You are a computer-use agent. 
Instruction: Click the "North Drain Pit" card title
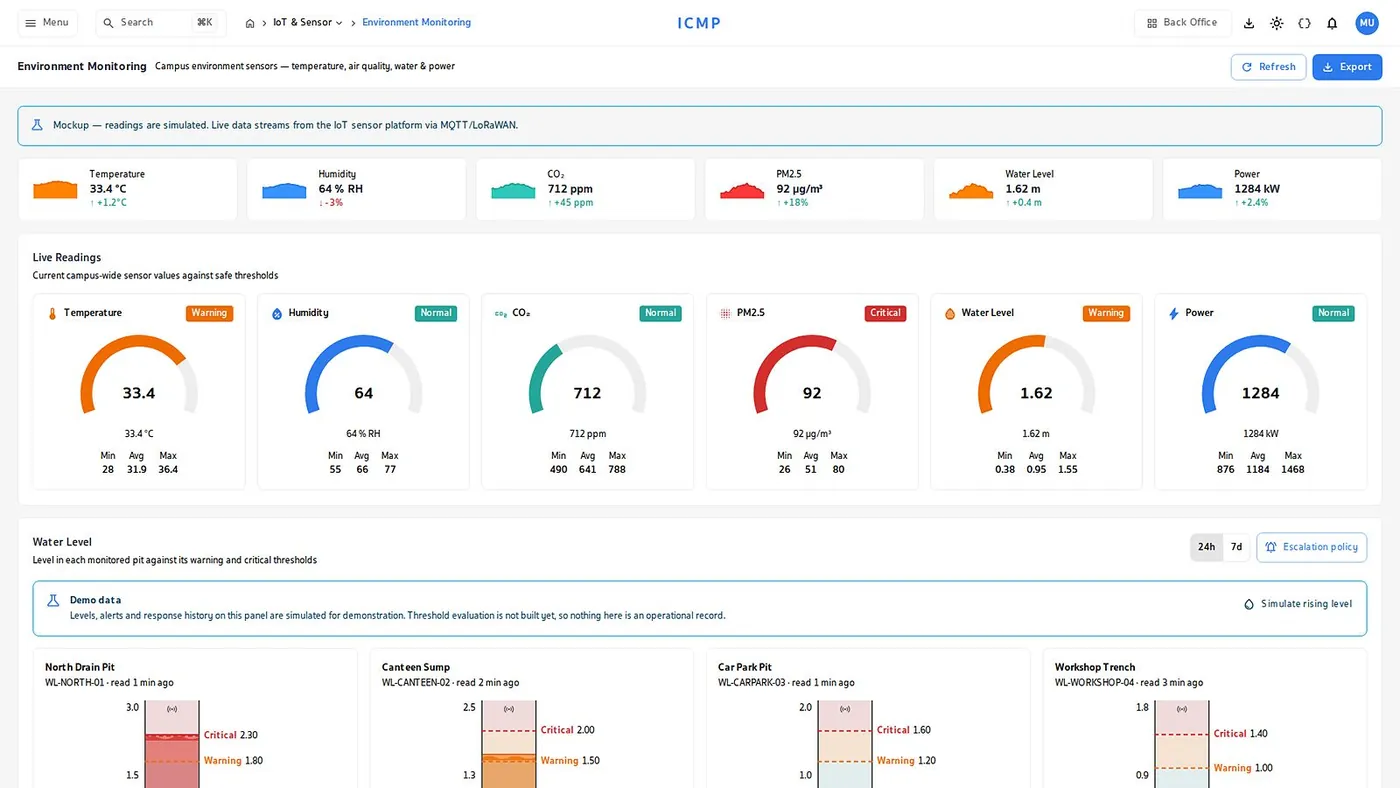coord(80,667)
